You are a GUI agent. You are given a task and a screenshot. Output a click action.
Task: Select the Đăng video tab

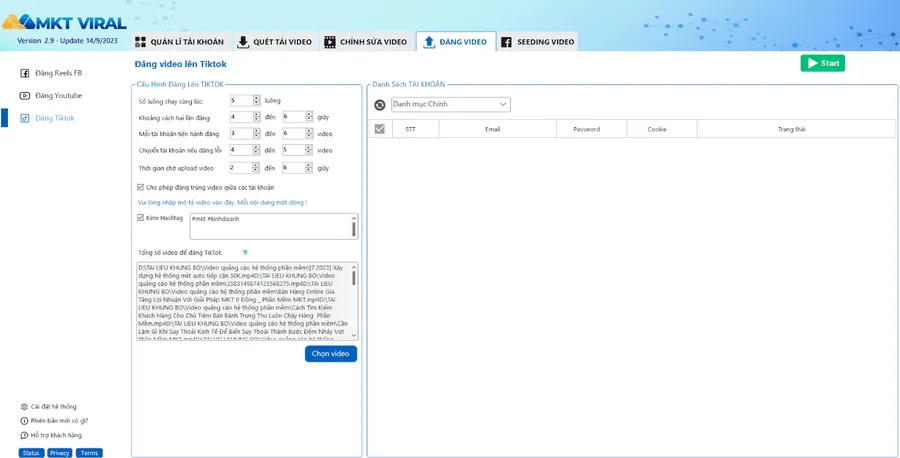point(455,42)
